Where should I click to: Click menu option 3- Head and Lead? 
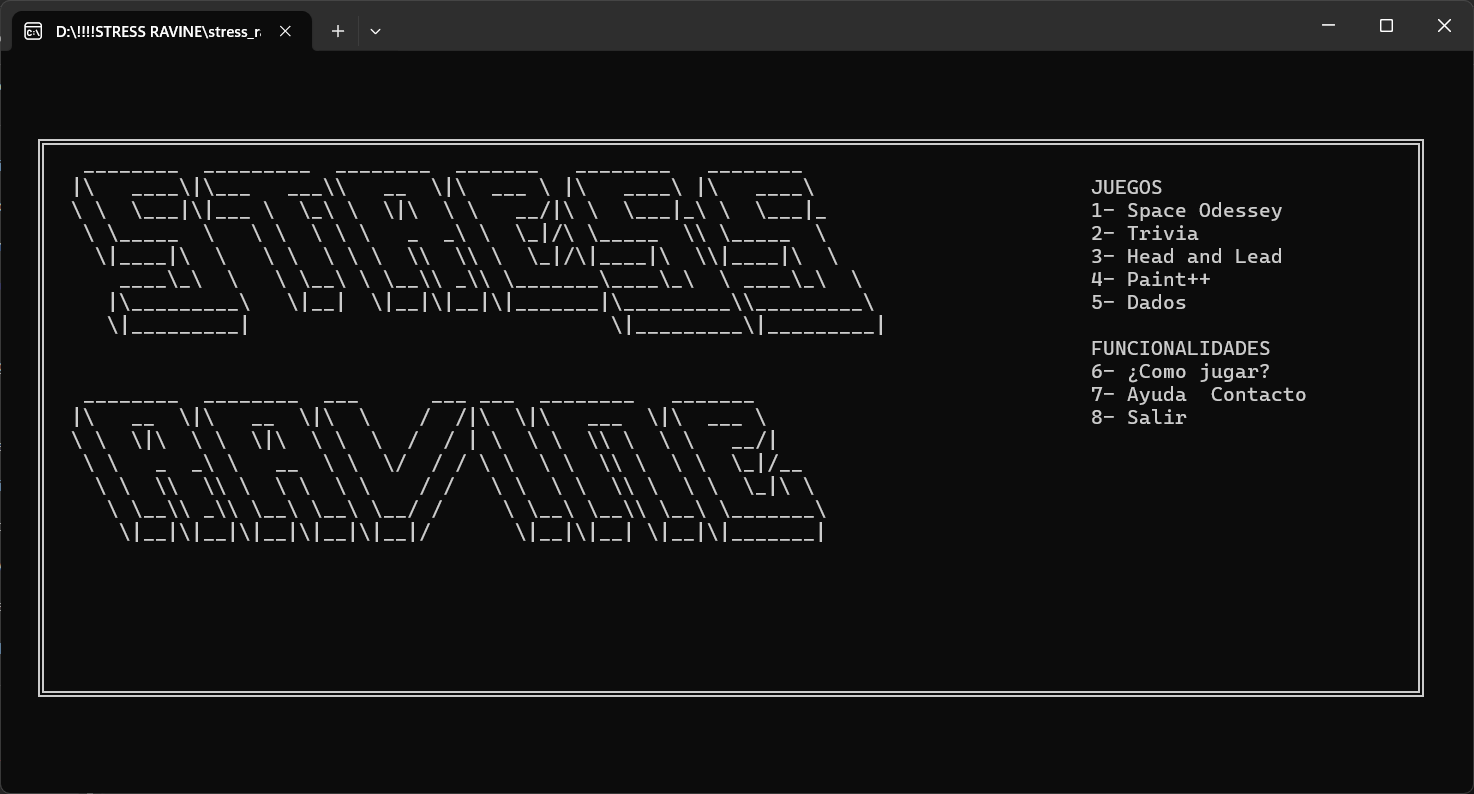point(1187,256)
